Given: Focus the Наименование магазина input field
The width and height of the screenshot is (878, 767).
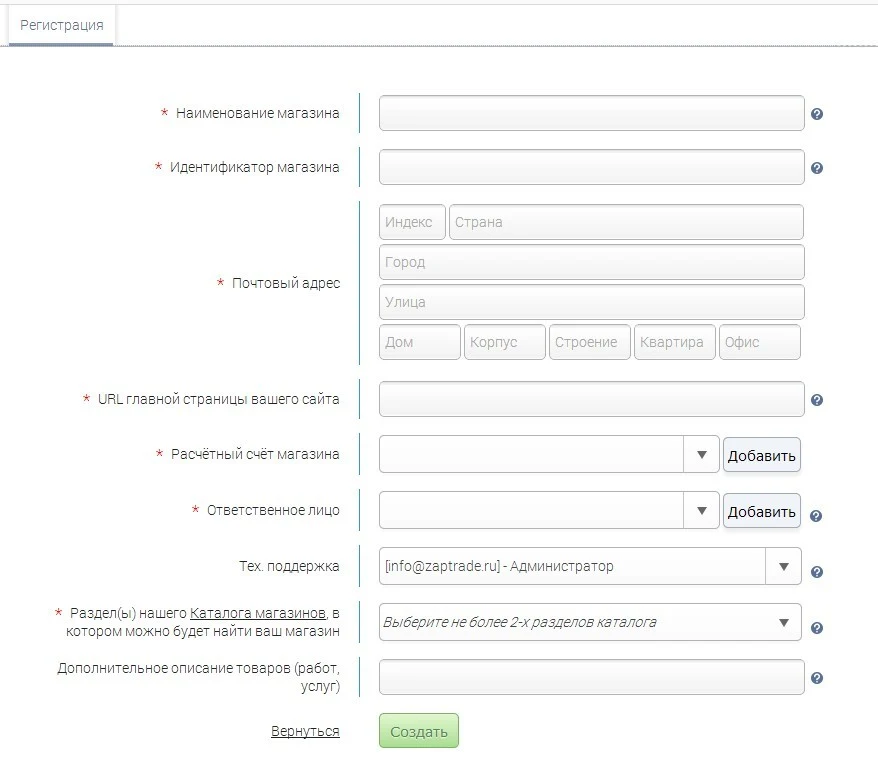Looking at the screenshot, I should [x=591, y=114].
